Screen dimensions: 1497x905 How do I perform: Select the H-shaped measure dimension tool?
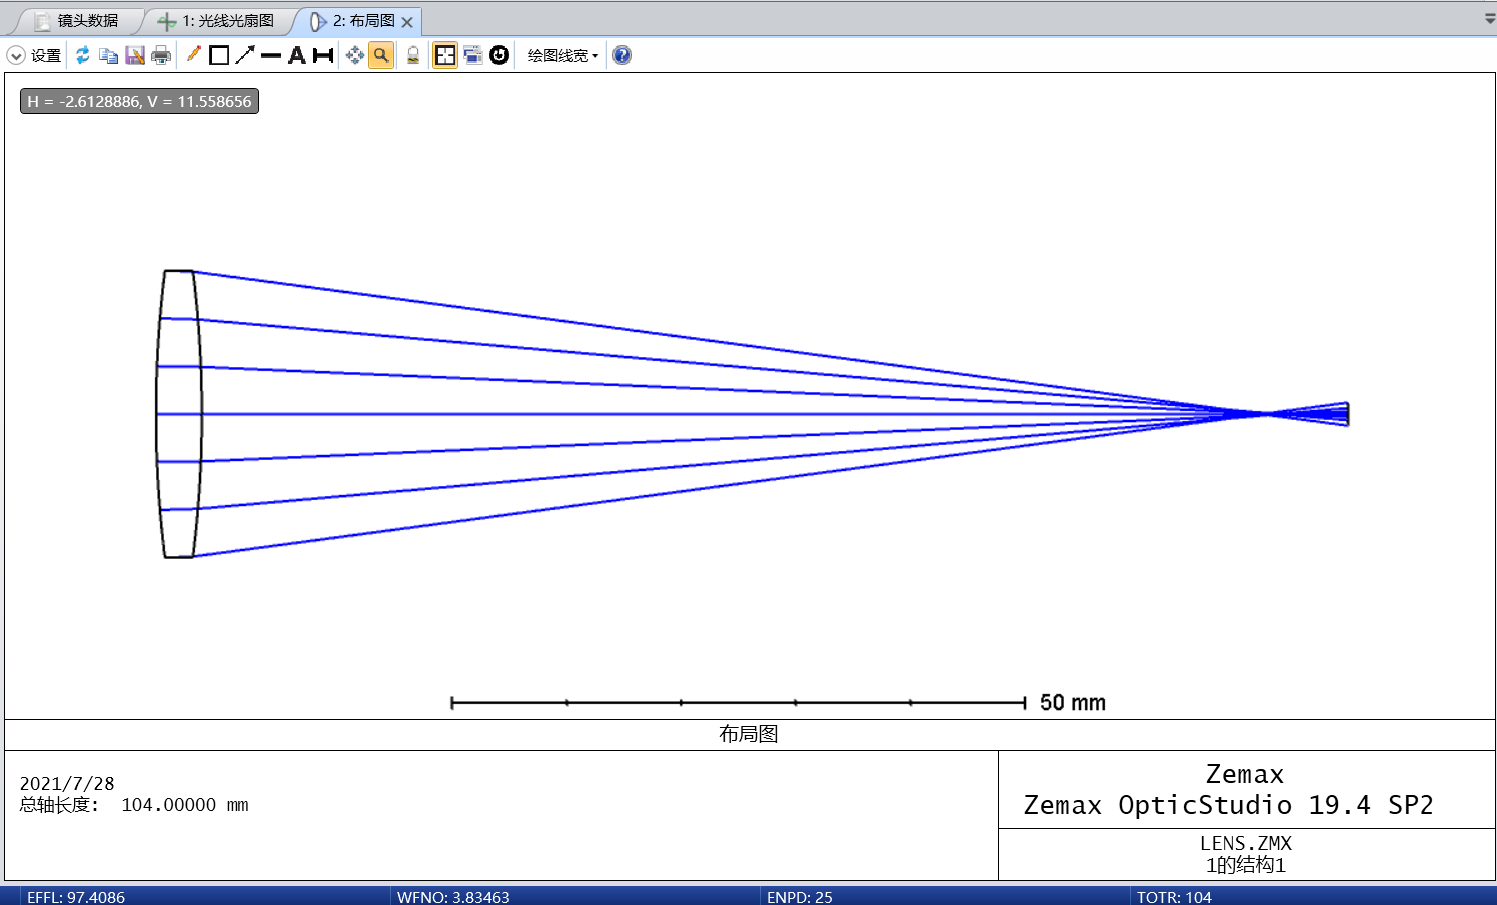pyautogui.click(x=323, y=55)
